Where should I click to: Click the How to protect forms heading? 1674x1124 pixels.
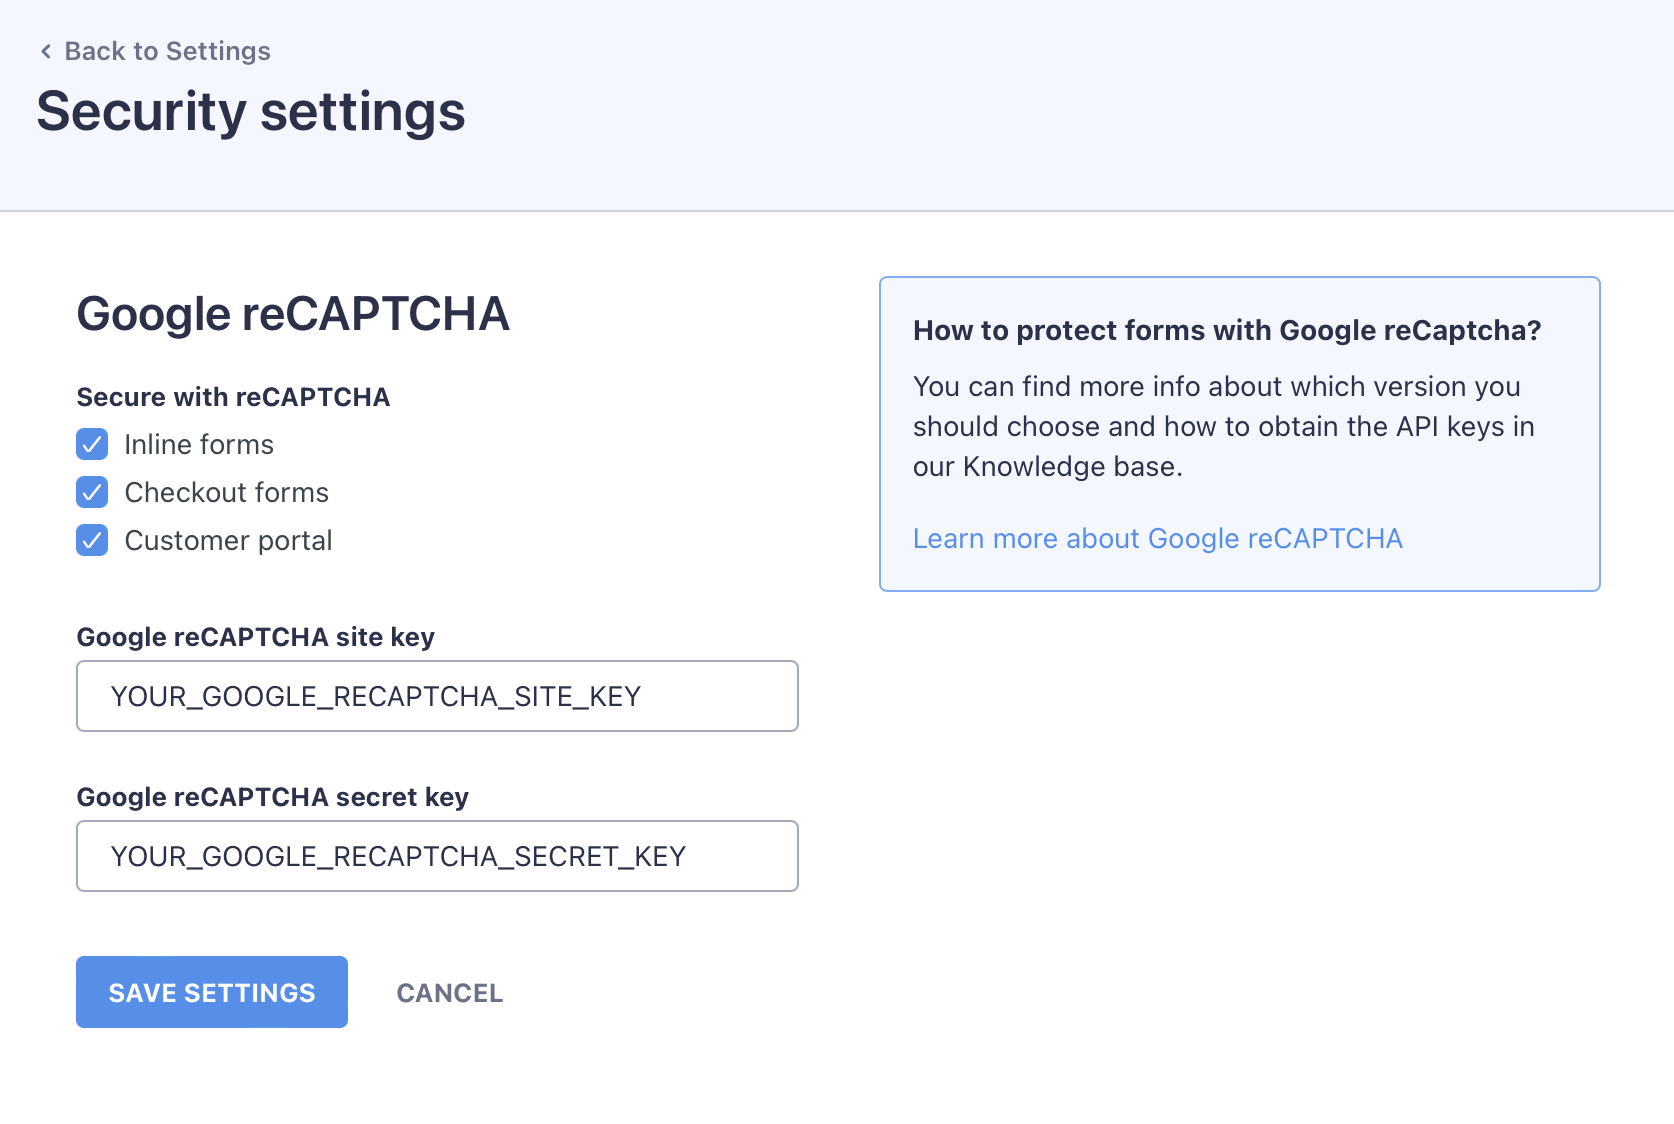[1226, 330]
